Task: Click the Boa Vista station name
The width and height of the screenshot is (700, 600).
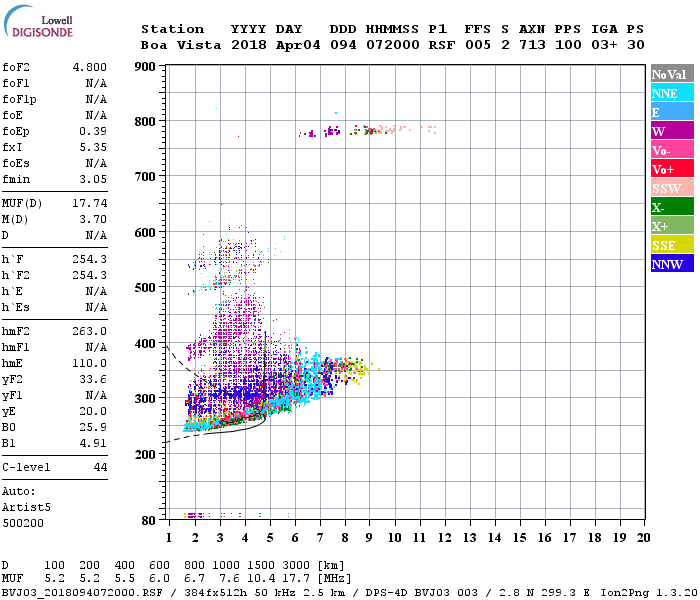Action: (x=181, y=45)
